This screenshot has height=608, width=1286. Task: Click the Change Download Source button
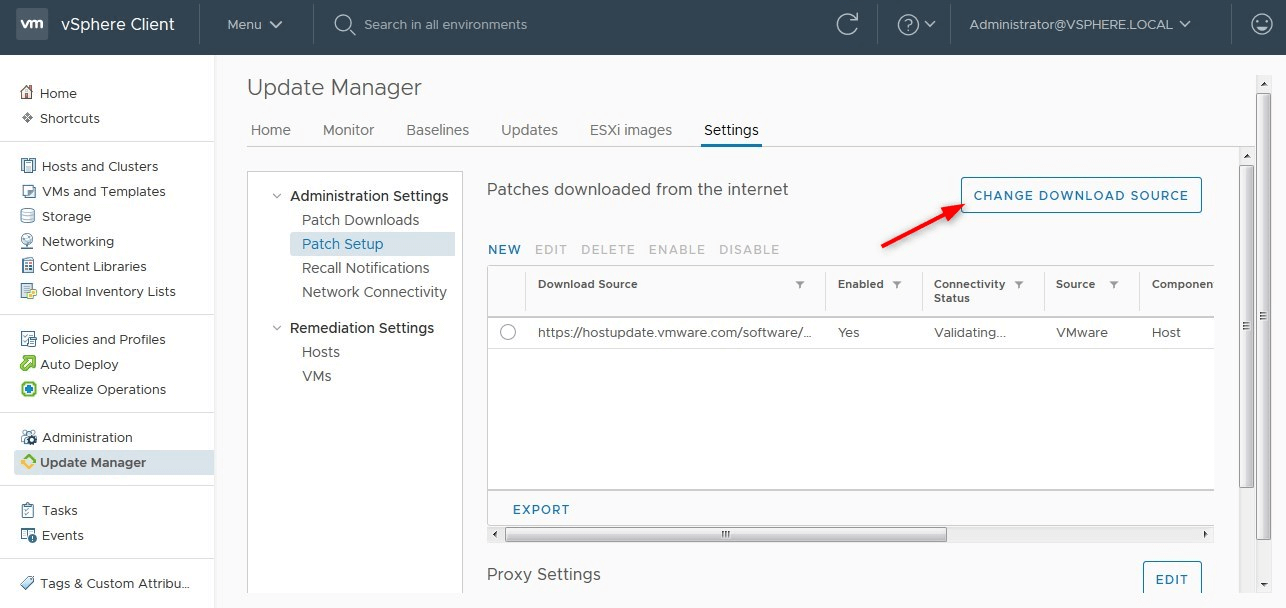tap(1081, 195)
